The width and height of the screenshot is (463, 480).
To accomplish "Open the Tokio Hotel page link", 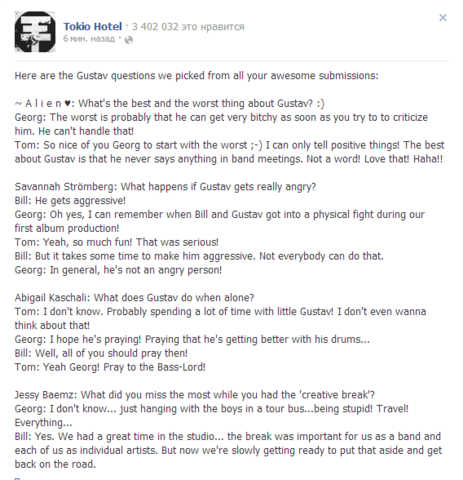I will (x=93, y=26).
